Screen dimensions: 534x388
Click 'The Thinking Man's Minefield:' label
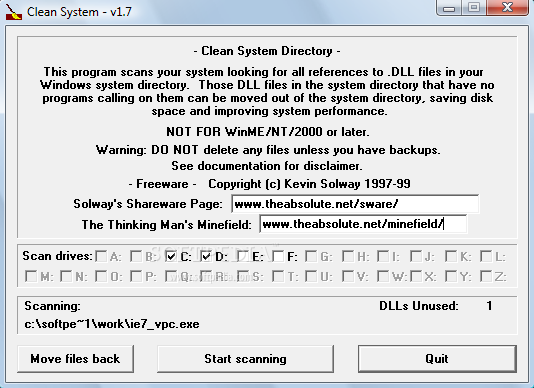coord(167,224)
